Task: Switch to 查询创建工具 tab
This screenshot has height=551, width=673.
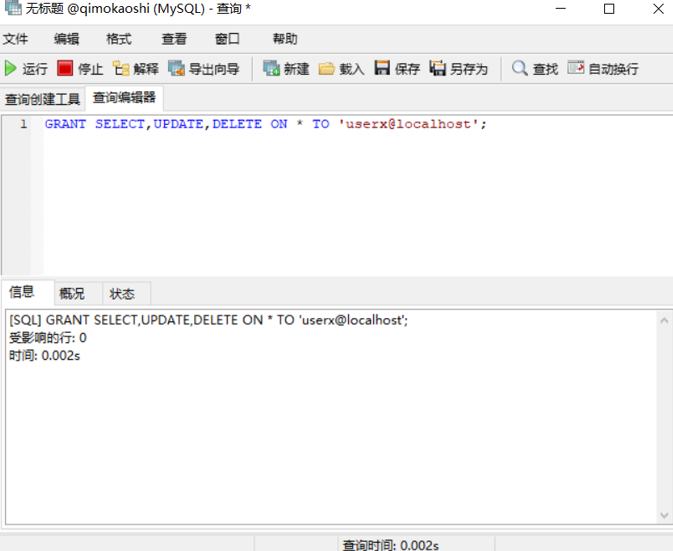Action: click(42, 99)
